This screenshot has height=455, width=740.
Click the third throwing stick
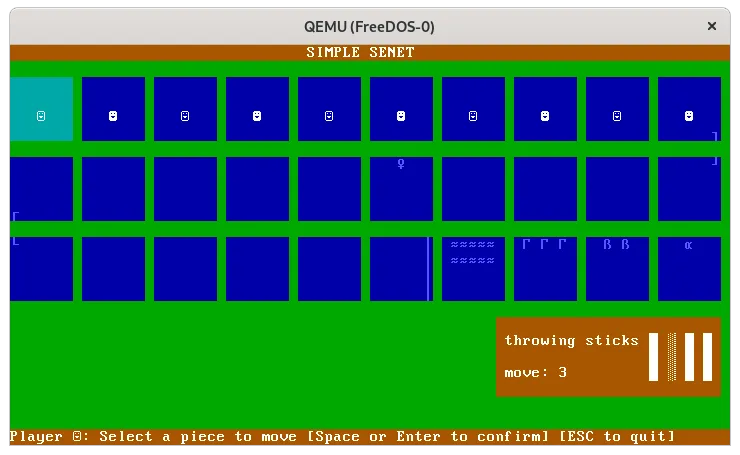[x=690, y=357]
